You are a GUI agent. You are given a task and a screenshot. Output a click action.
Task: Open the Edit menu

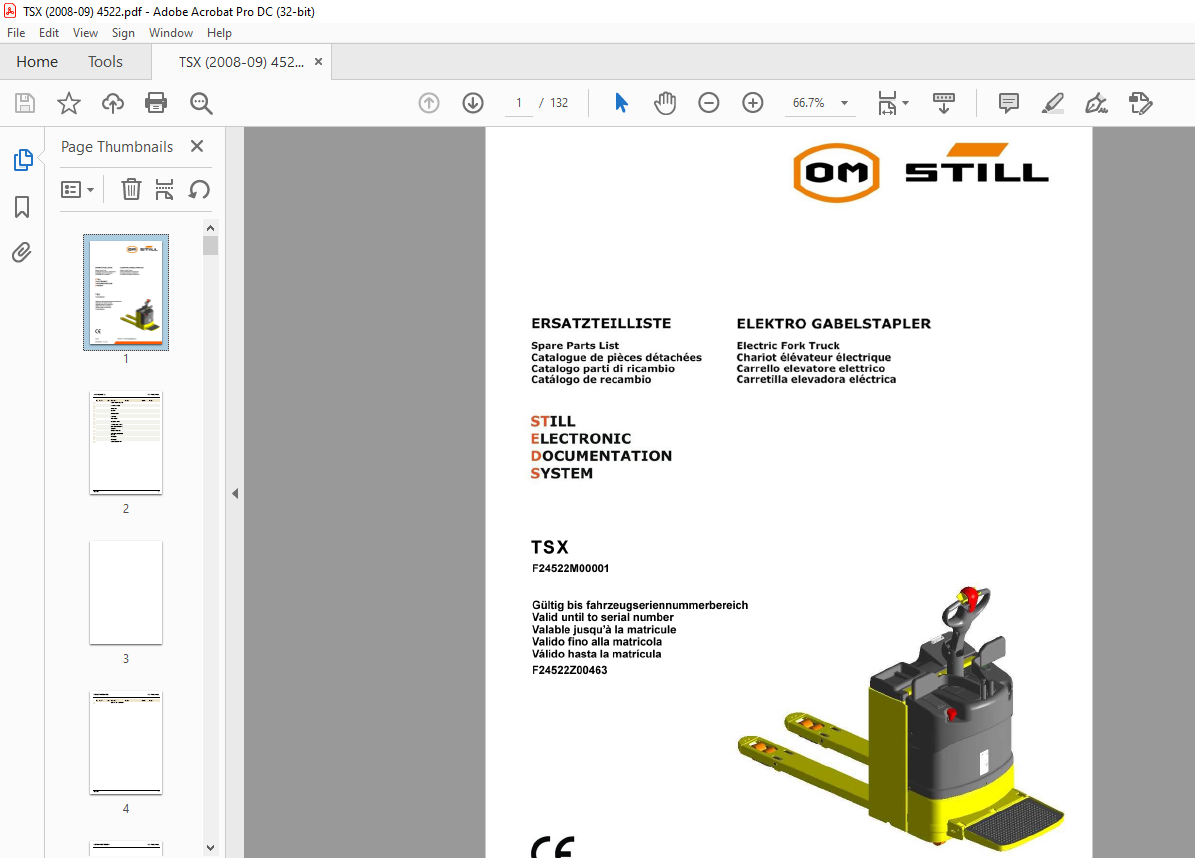tap(49, 33)
